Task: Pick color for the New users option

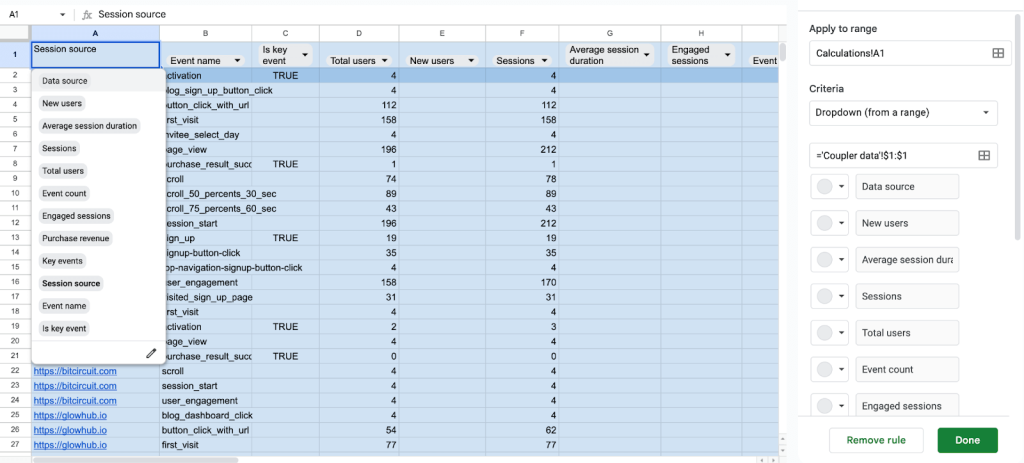Action: pyautogui.click(x=829, y=223)
